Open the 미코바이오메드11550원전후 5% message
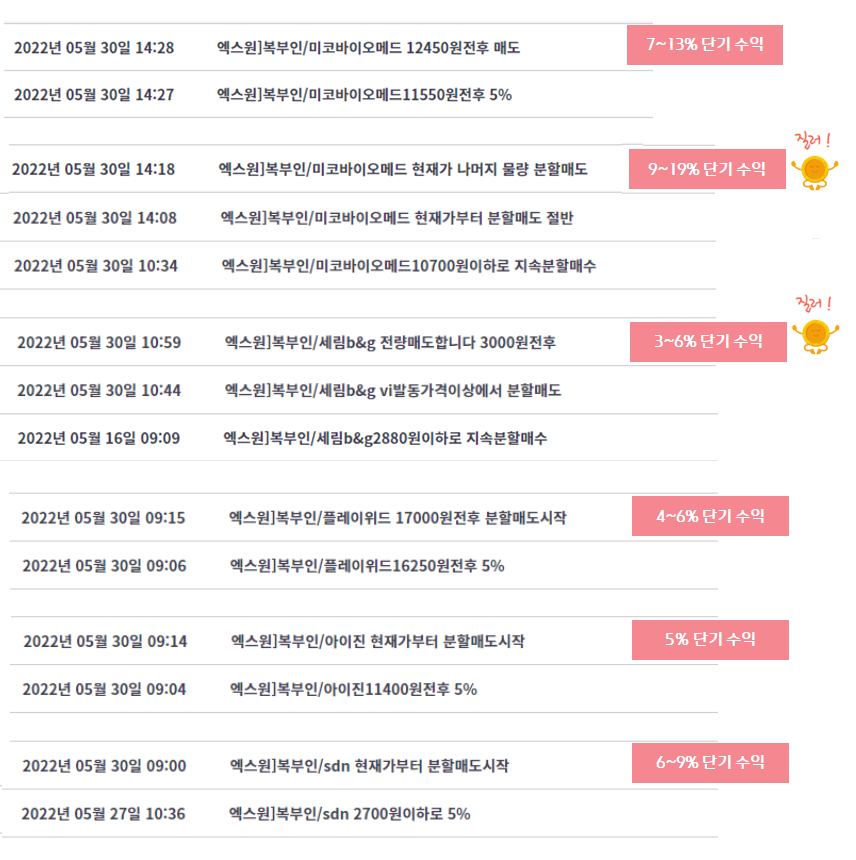Screen dimensions: 856x860 click(x=364, y=95)
